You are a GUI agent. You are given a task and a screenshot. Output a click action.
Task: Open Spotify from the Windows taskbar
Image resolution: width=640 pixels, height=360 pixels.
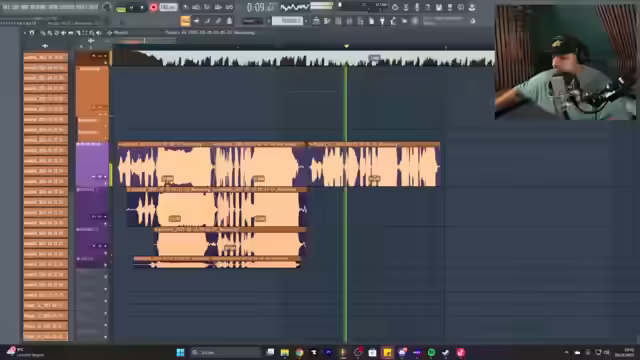click(431, 352)
